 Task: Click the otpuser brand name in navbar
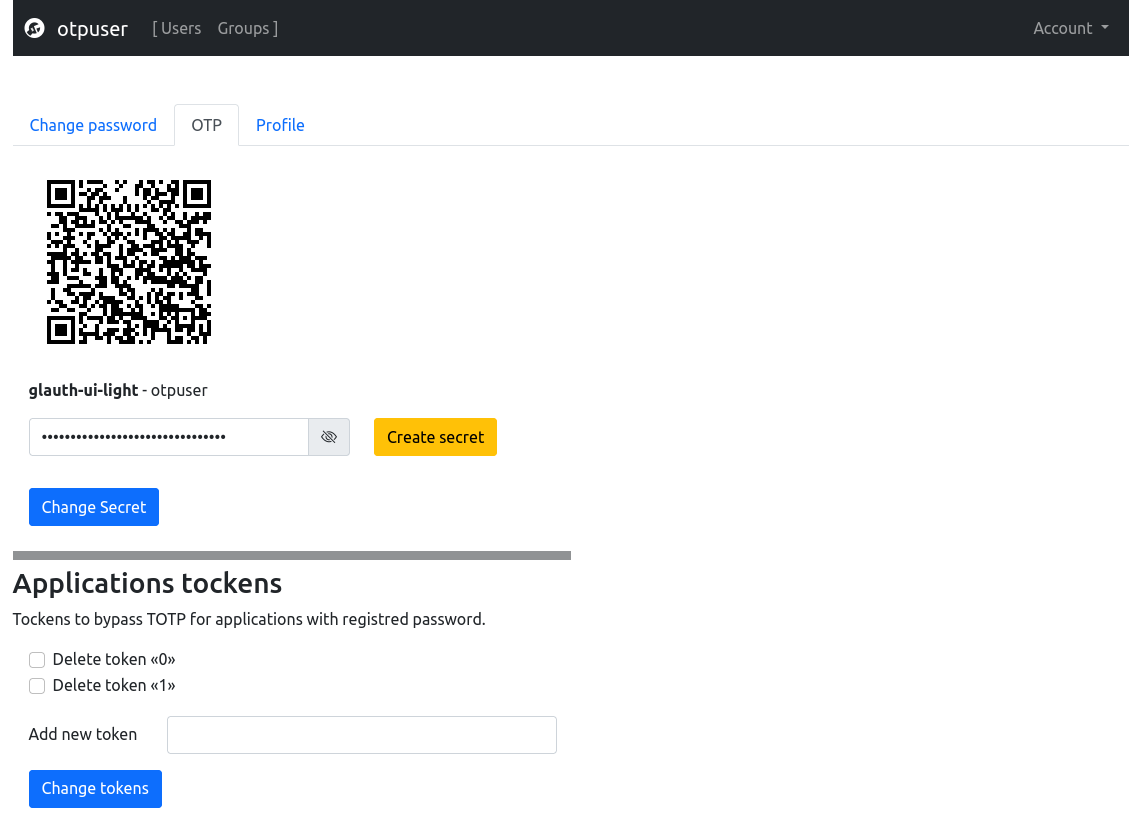92,29
